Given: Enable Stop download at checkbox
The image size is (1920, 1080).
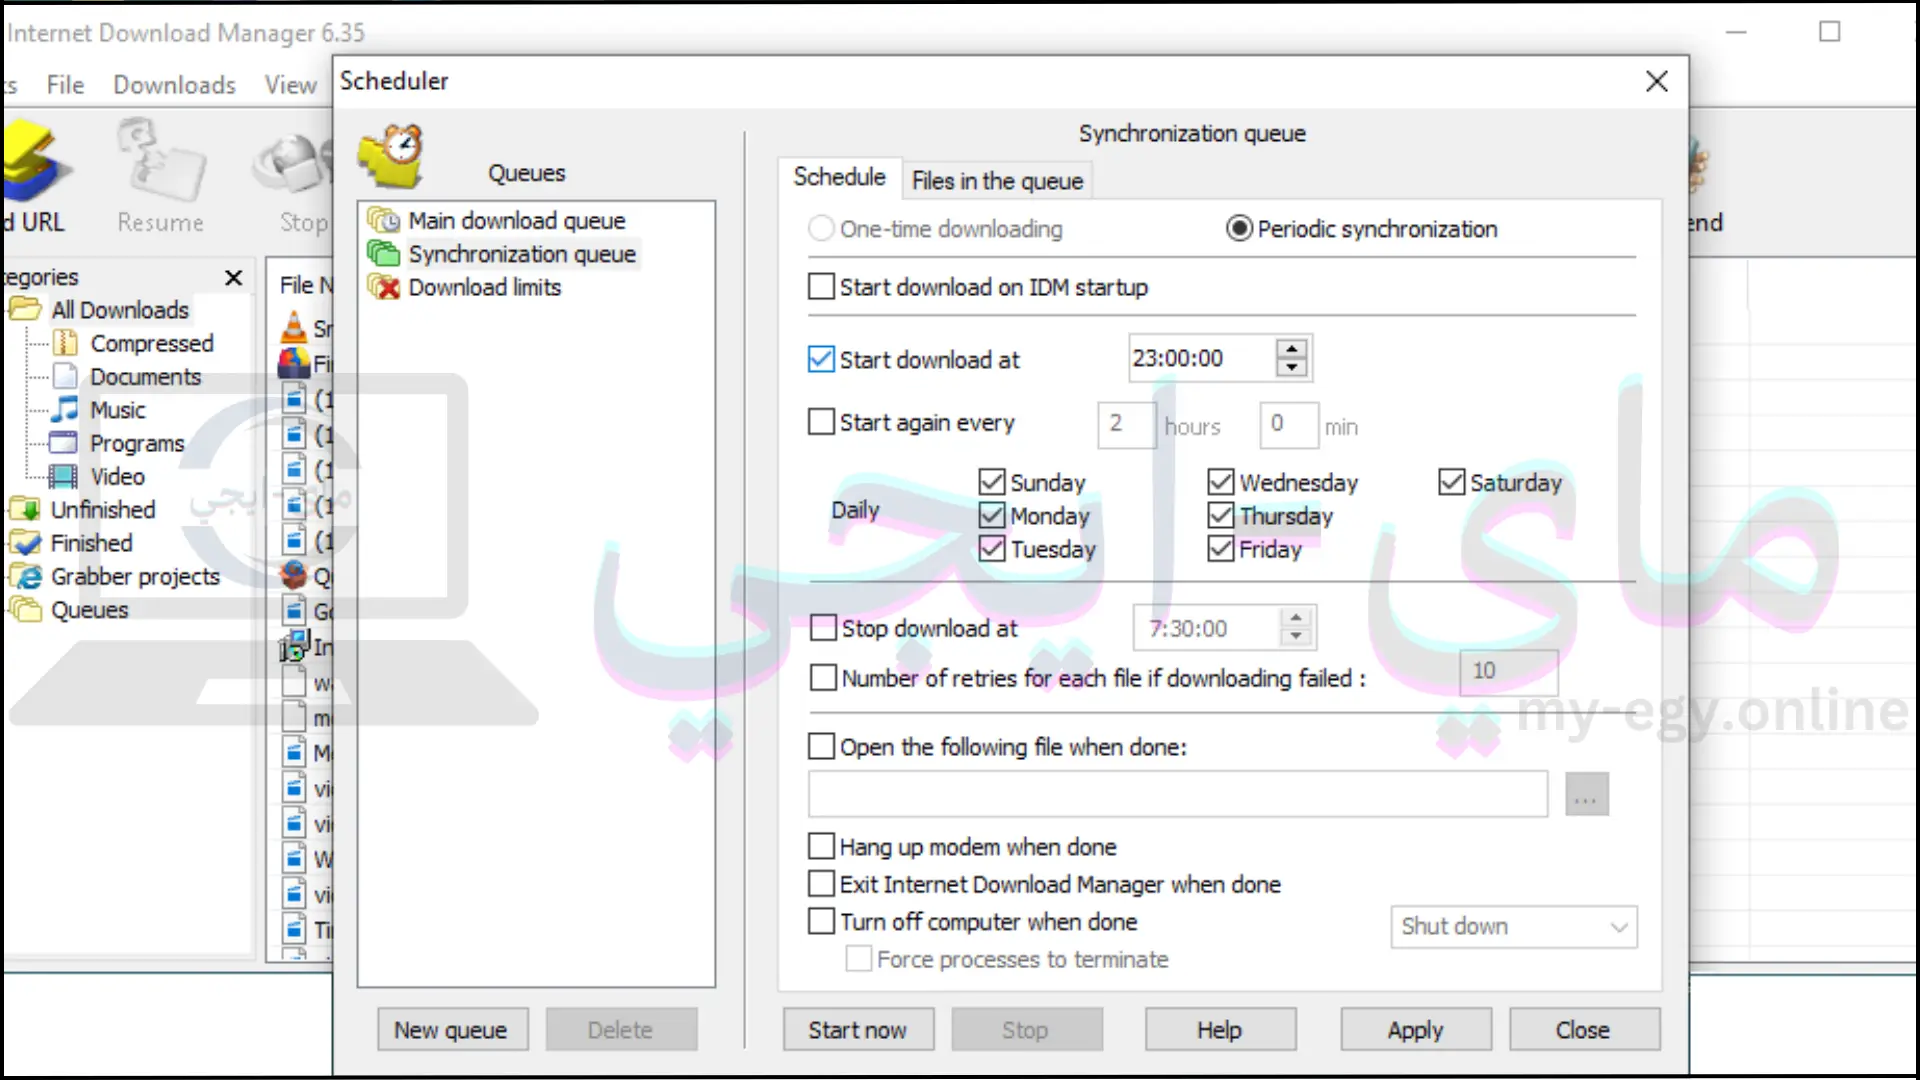Looking at the screenshot, I should 823,628.
